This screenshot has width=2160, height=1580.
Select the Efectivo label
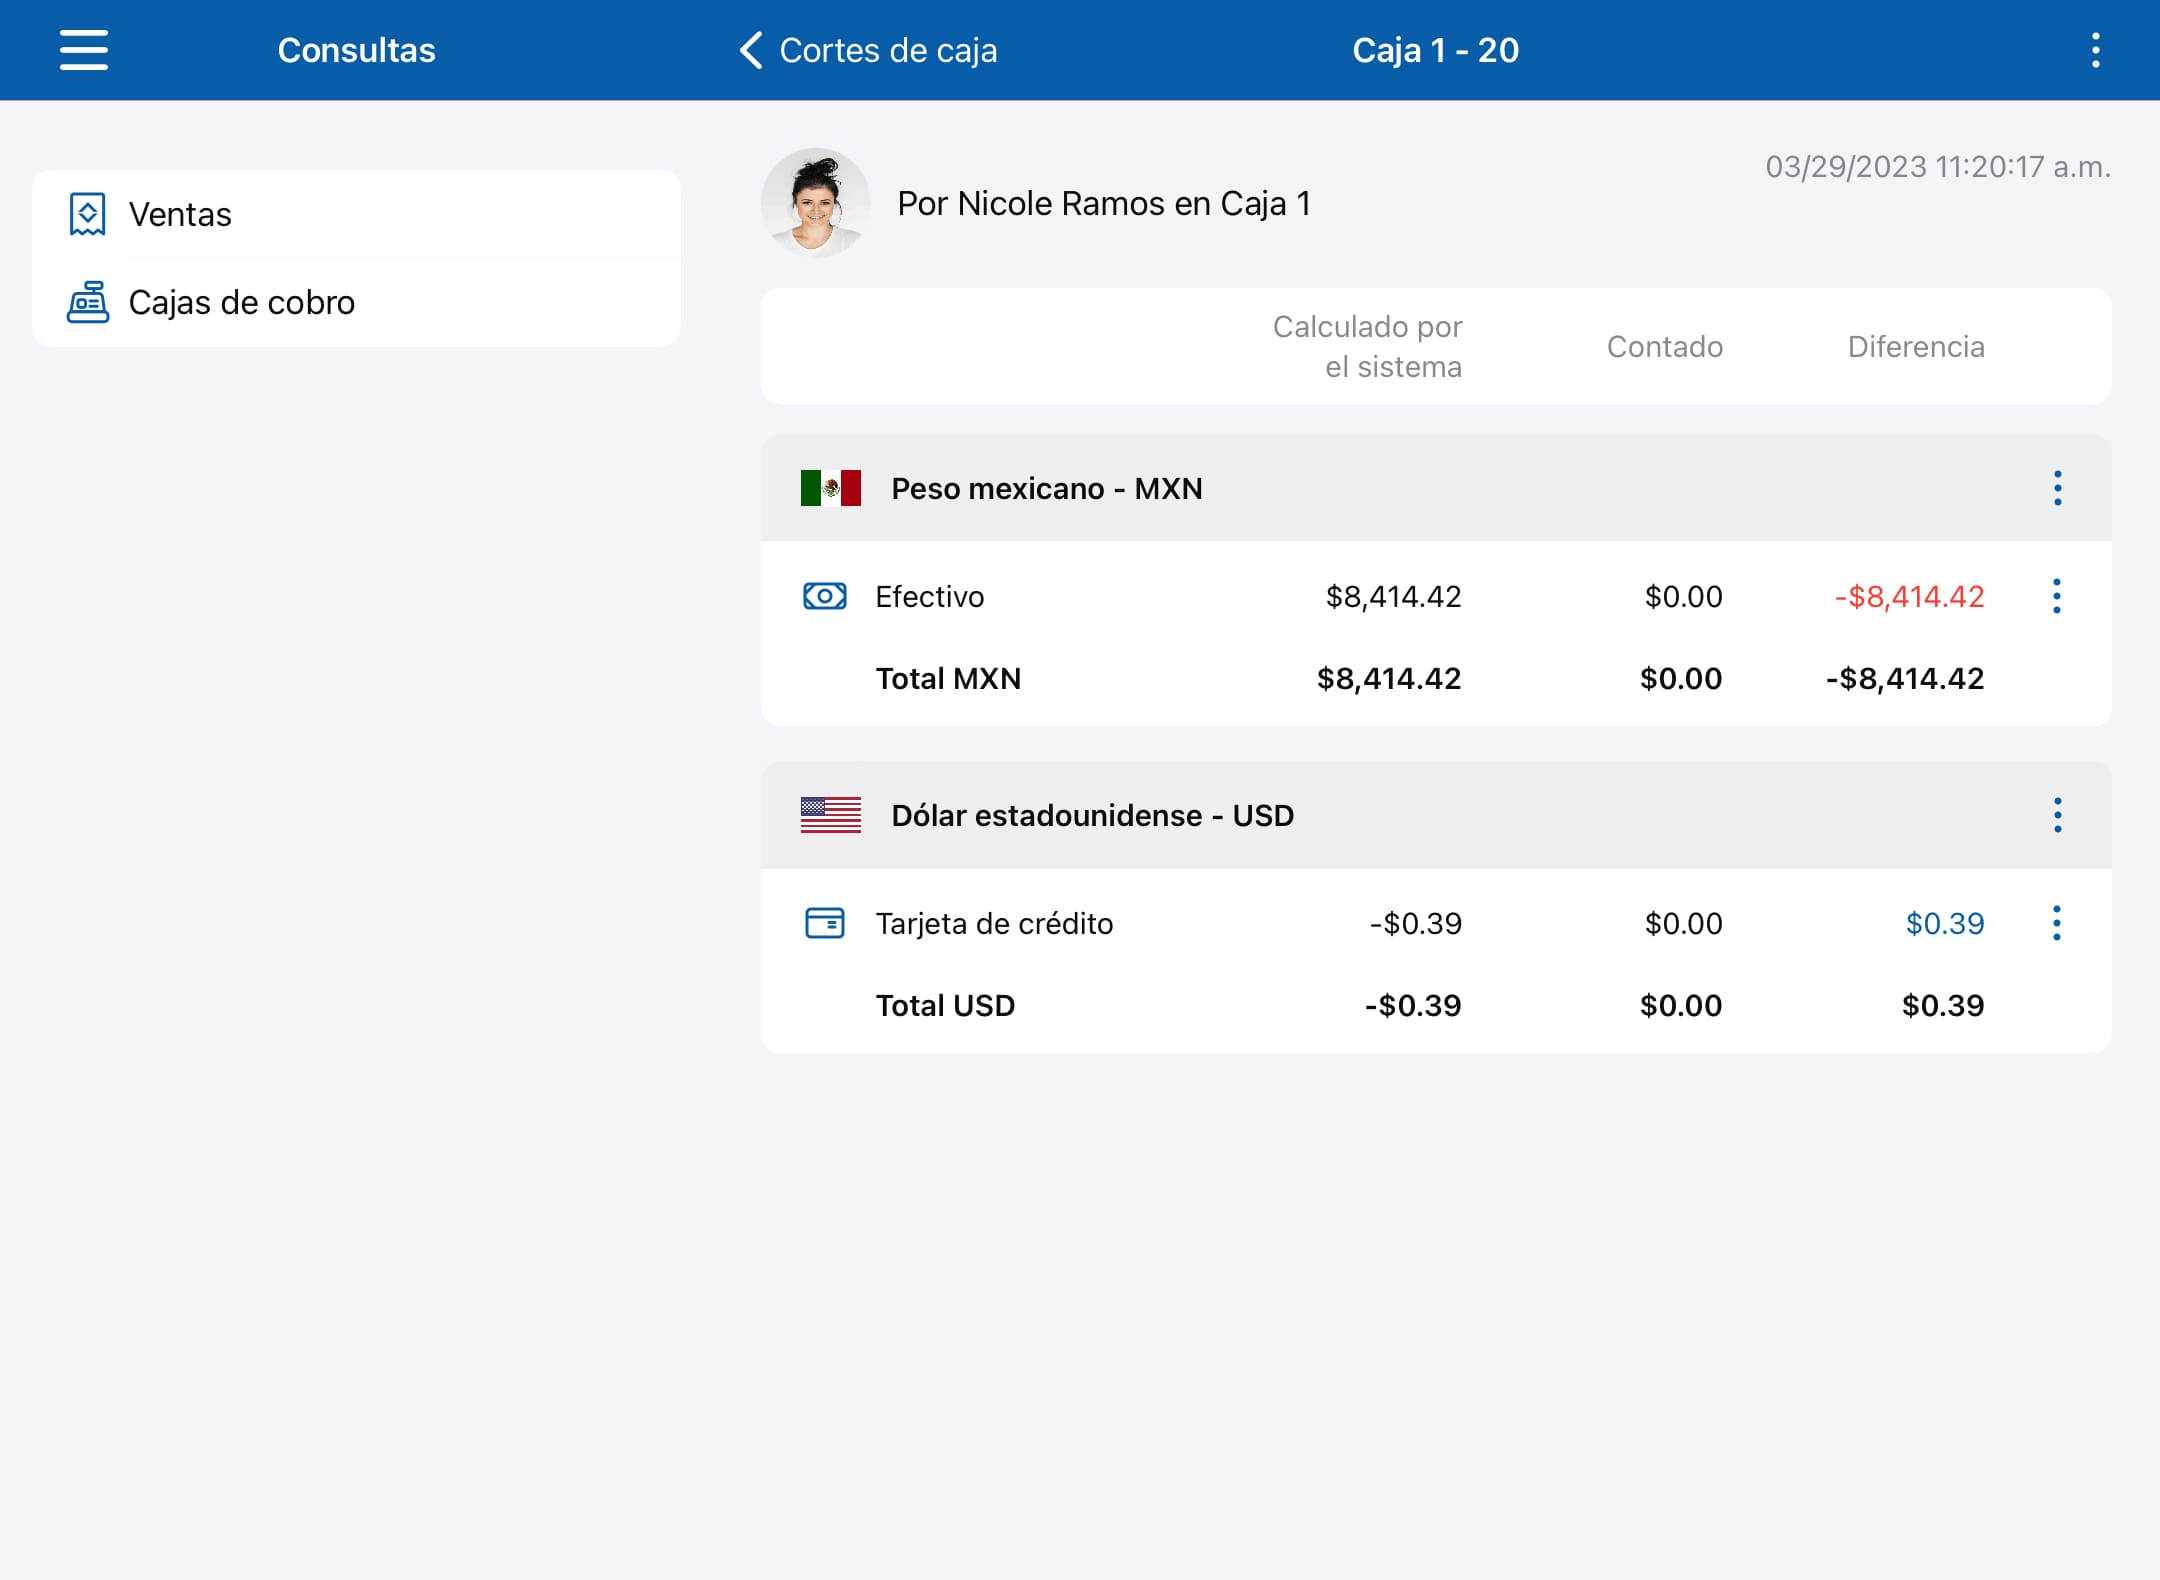pos(930,597)
